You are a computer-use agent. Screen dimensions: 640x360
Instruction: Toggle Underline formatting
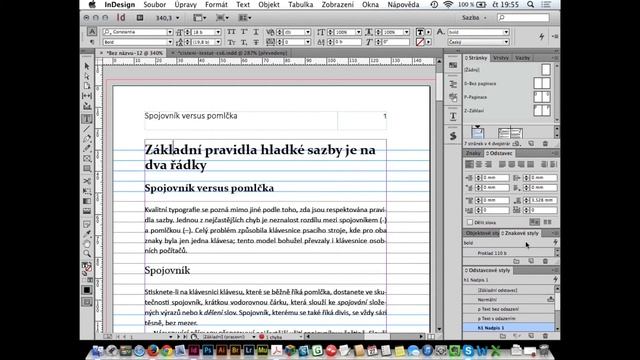(x=256, y=32)
